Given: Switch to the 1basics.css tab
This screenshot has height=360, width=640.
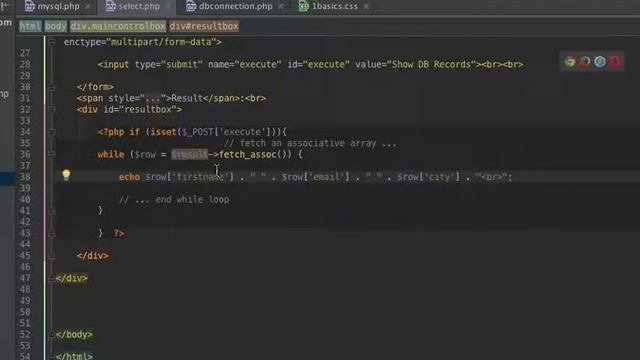Looking at the screenshot, I should 335,6.
